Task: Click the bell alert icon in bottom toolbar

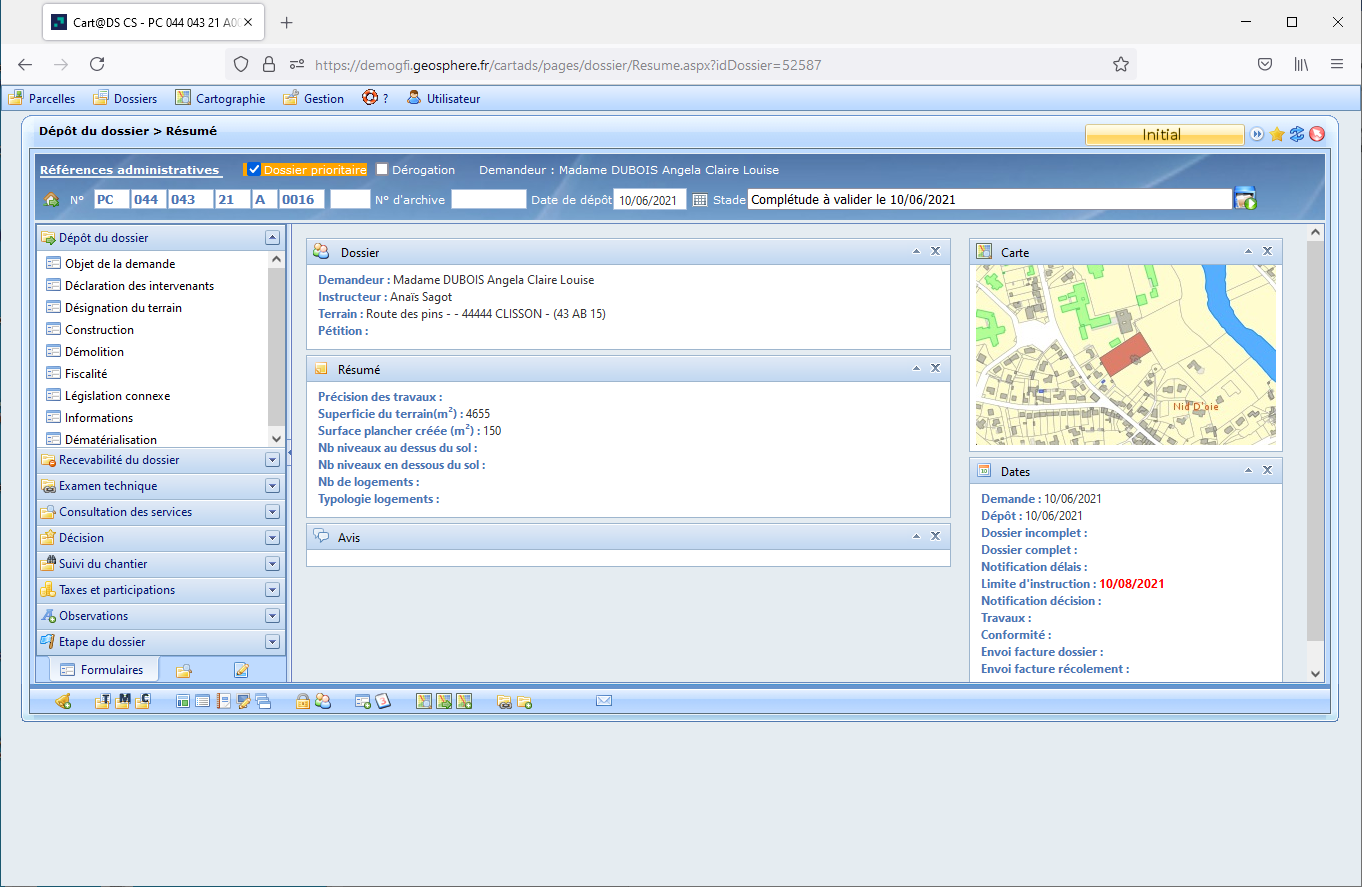Action: 63,701
